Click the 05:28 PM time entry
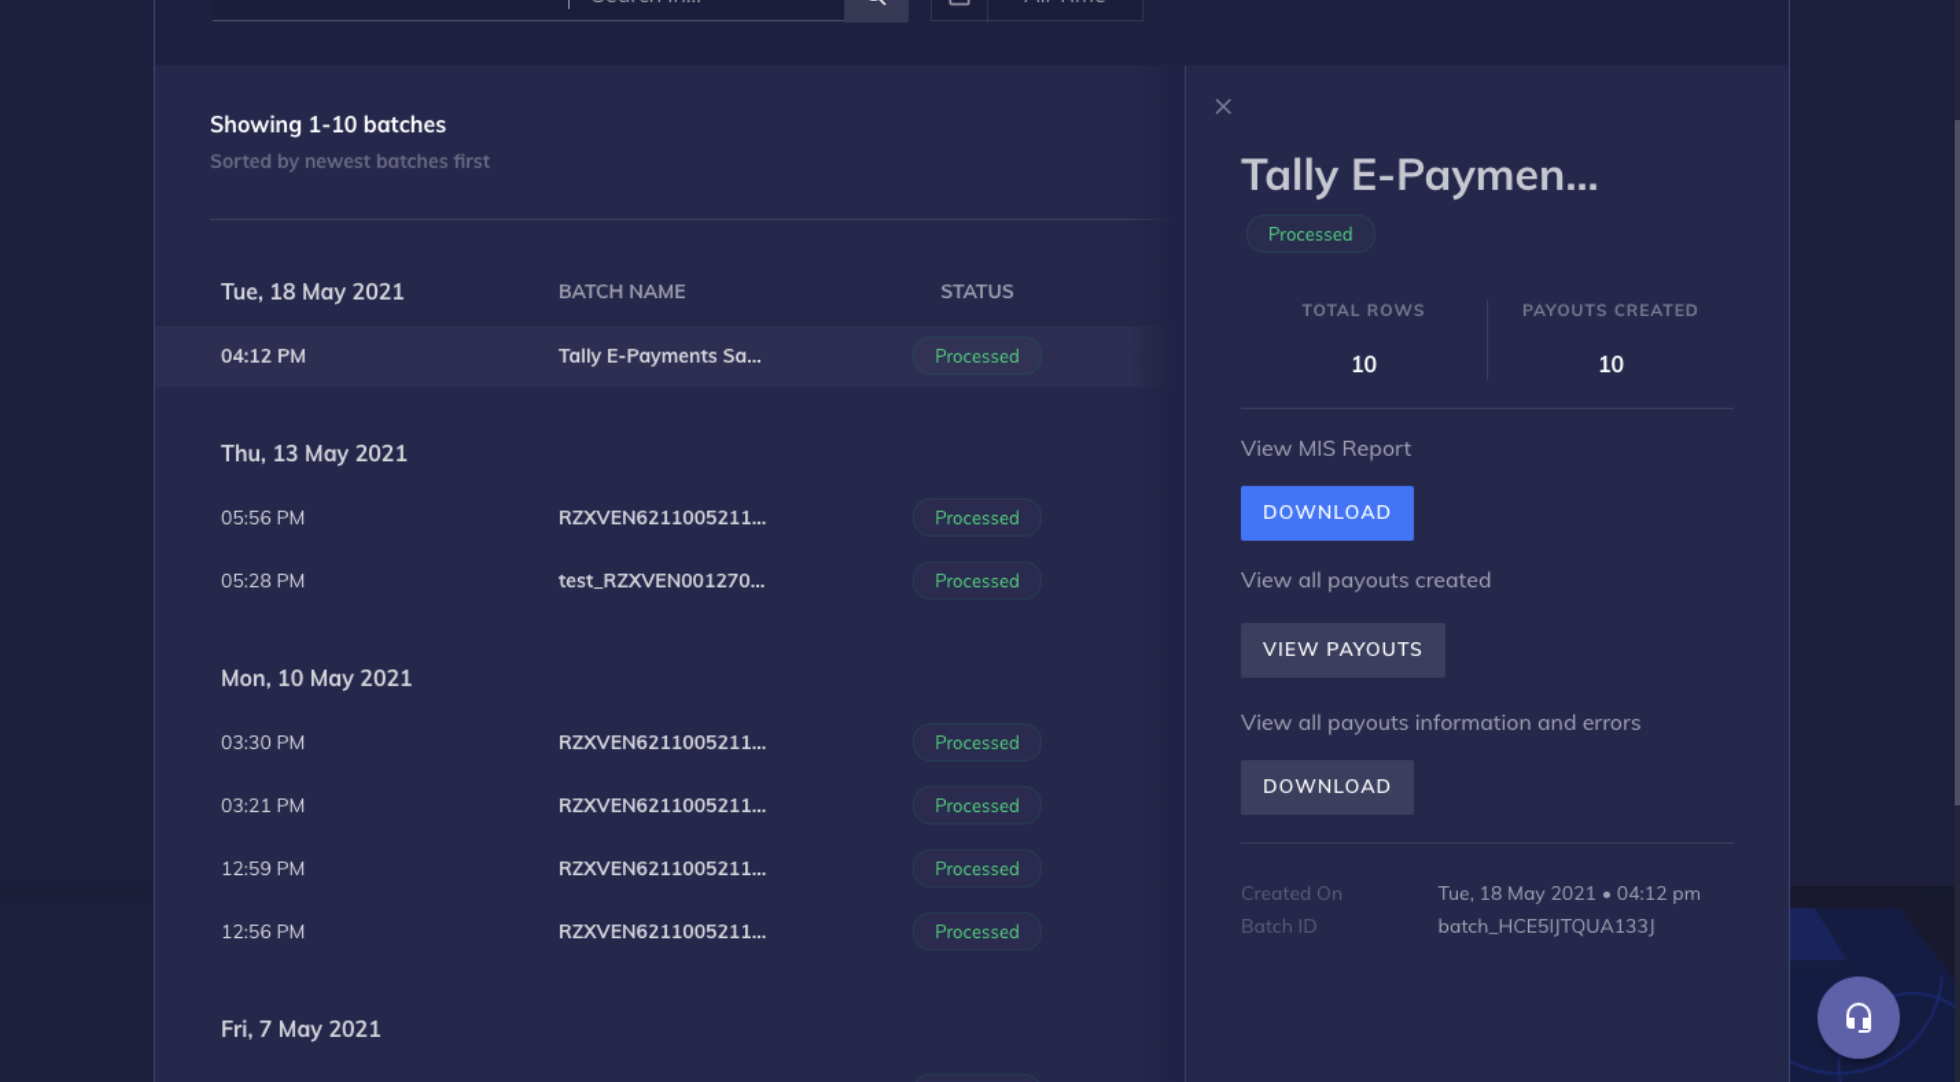Viewport: 1960px width, 1082px height. pyautogui.click(x=263, y=581)
